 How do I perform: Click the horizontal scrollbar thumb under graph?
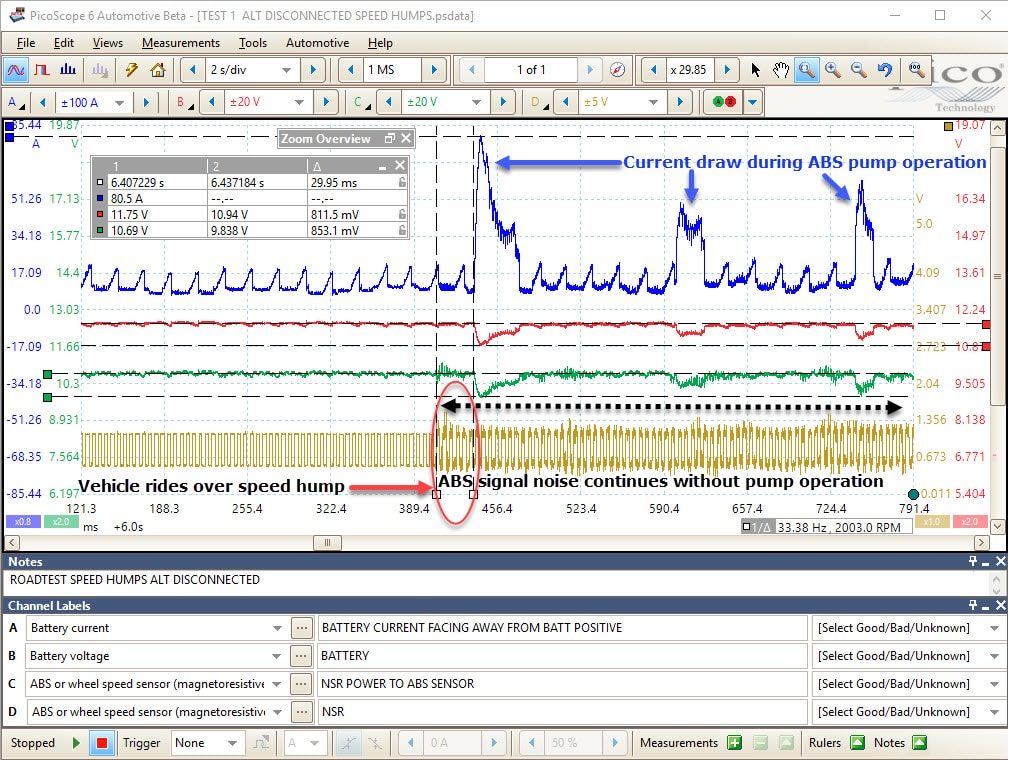tap(328, 542)
